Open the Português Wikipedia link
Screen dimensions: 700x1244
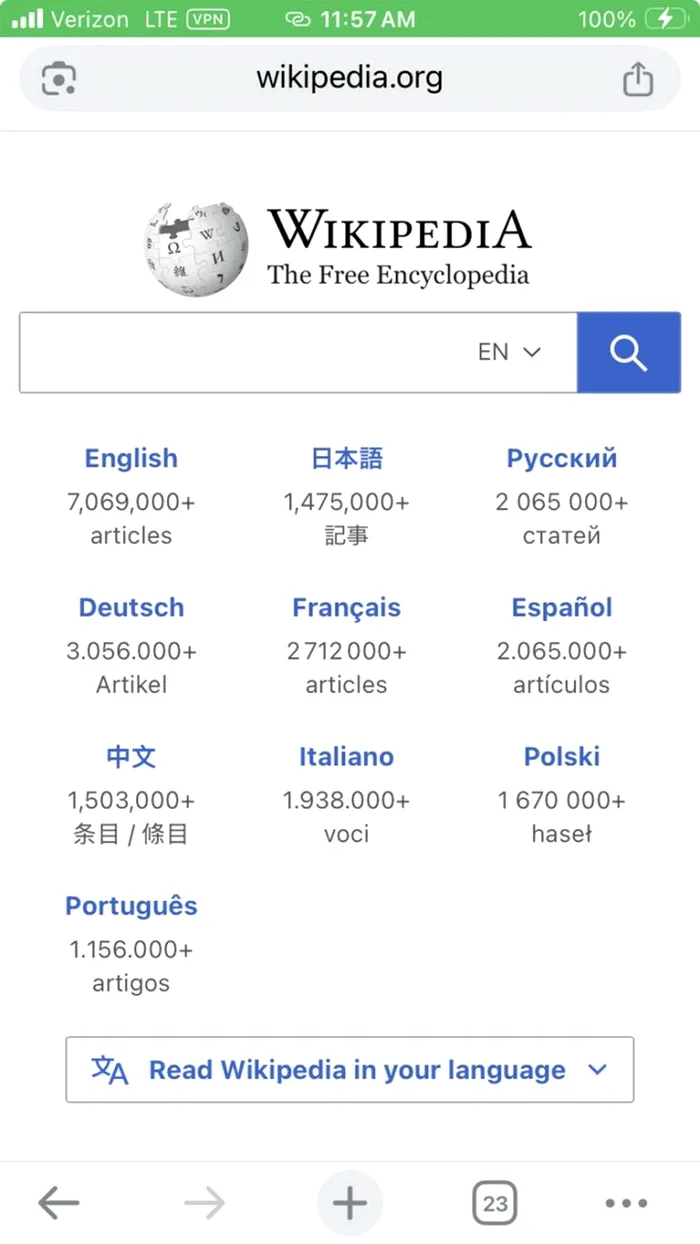coord(131,906)
